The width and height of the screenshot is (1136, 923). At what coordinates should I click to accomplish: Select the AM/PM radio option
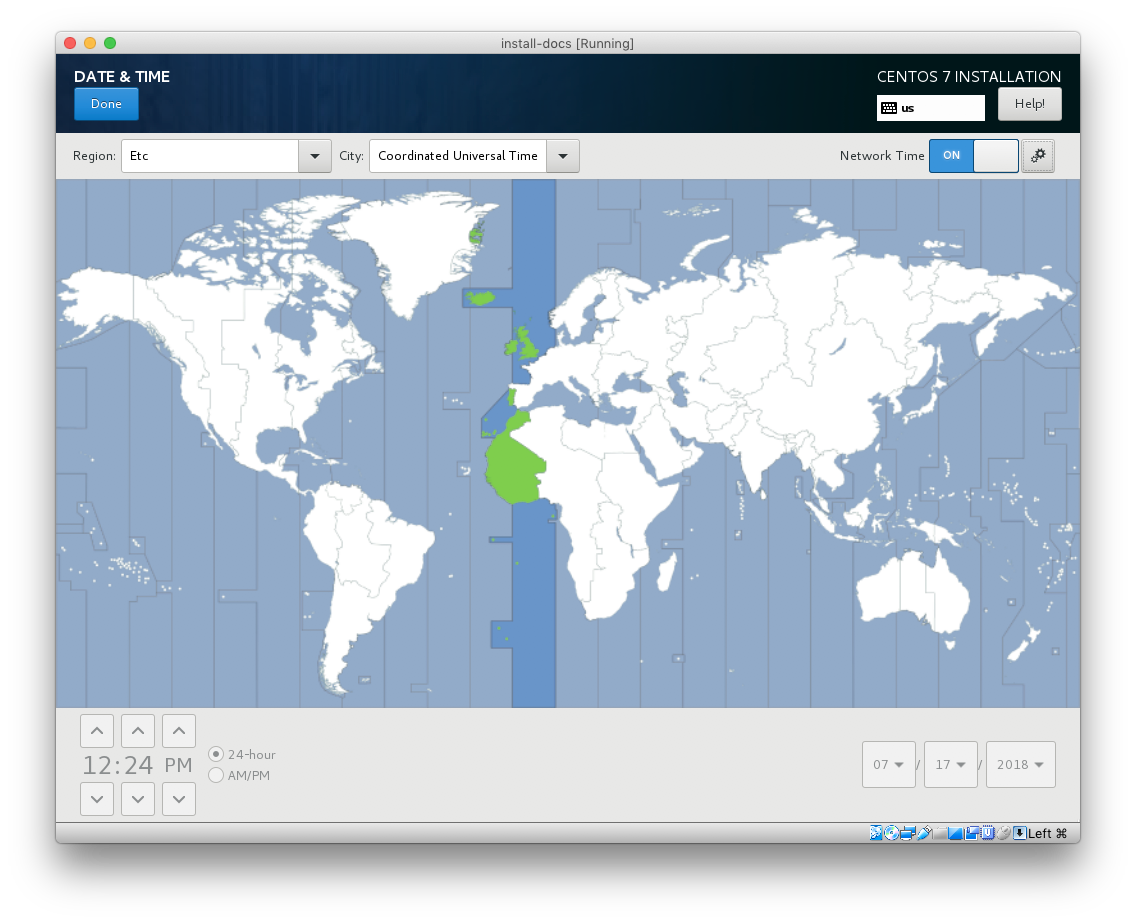pos(216,775)
